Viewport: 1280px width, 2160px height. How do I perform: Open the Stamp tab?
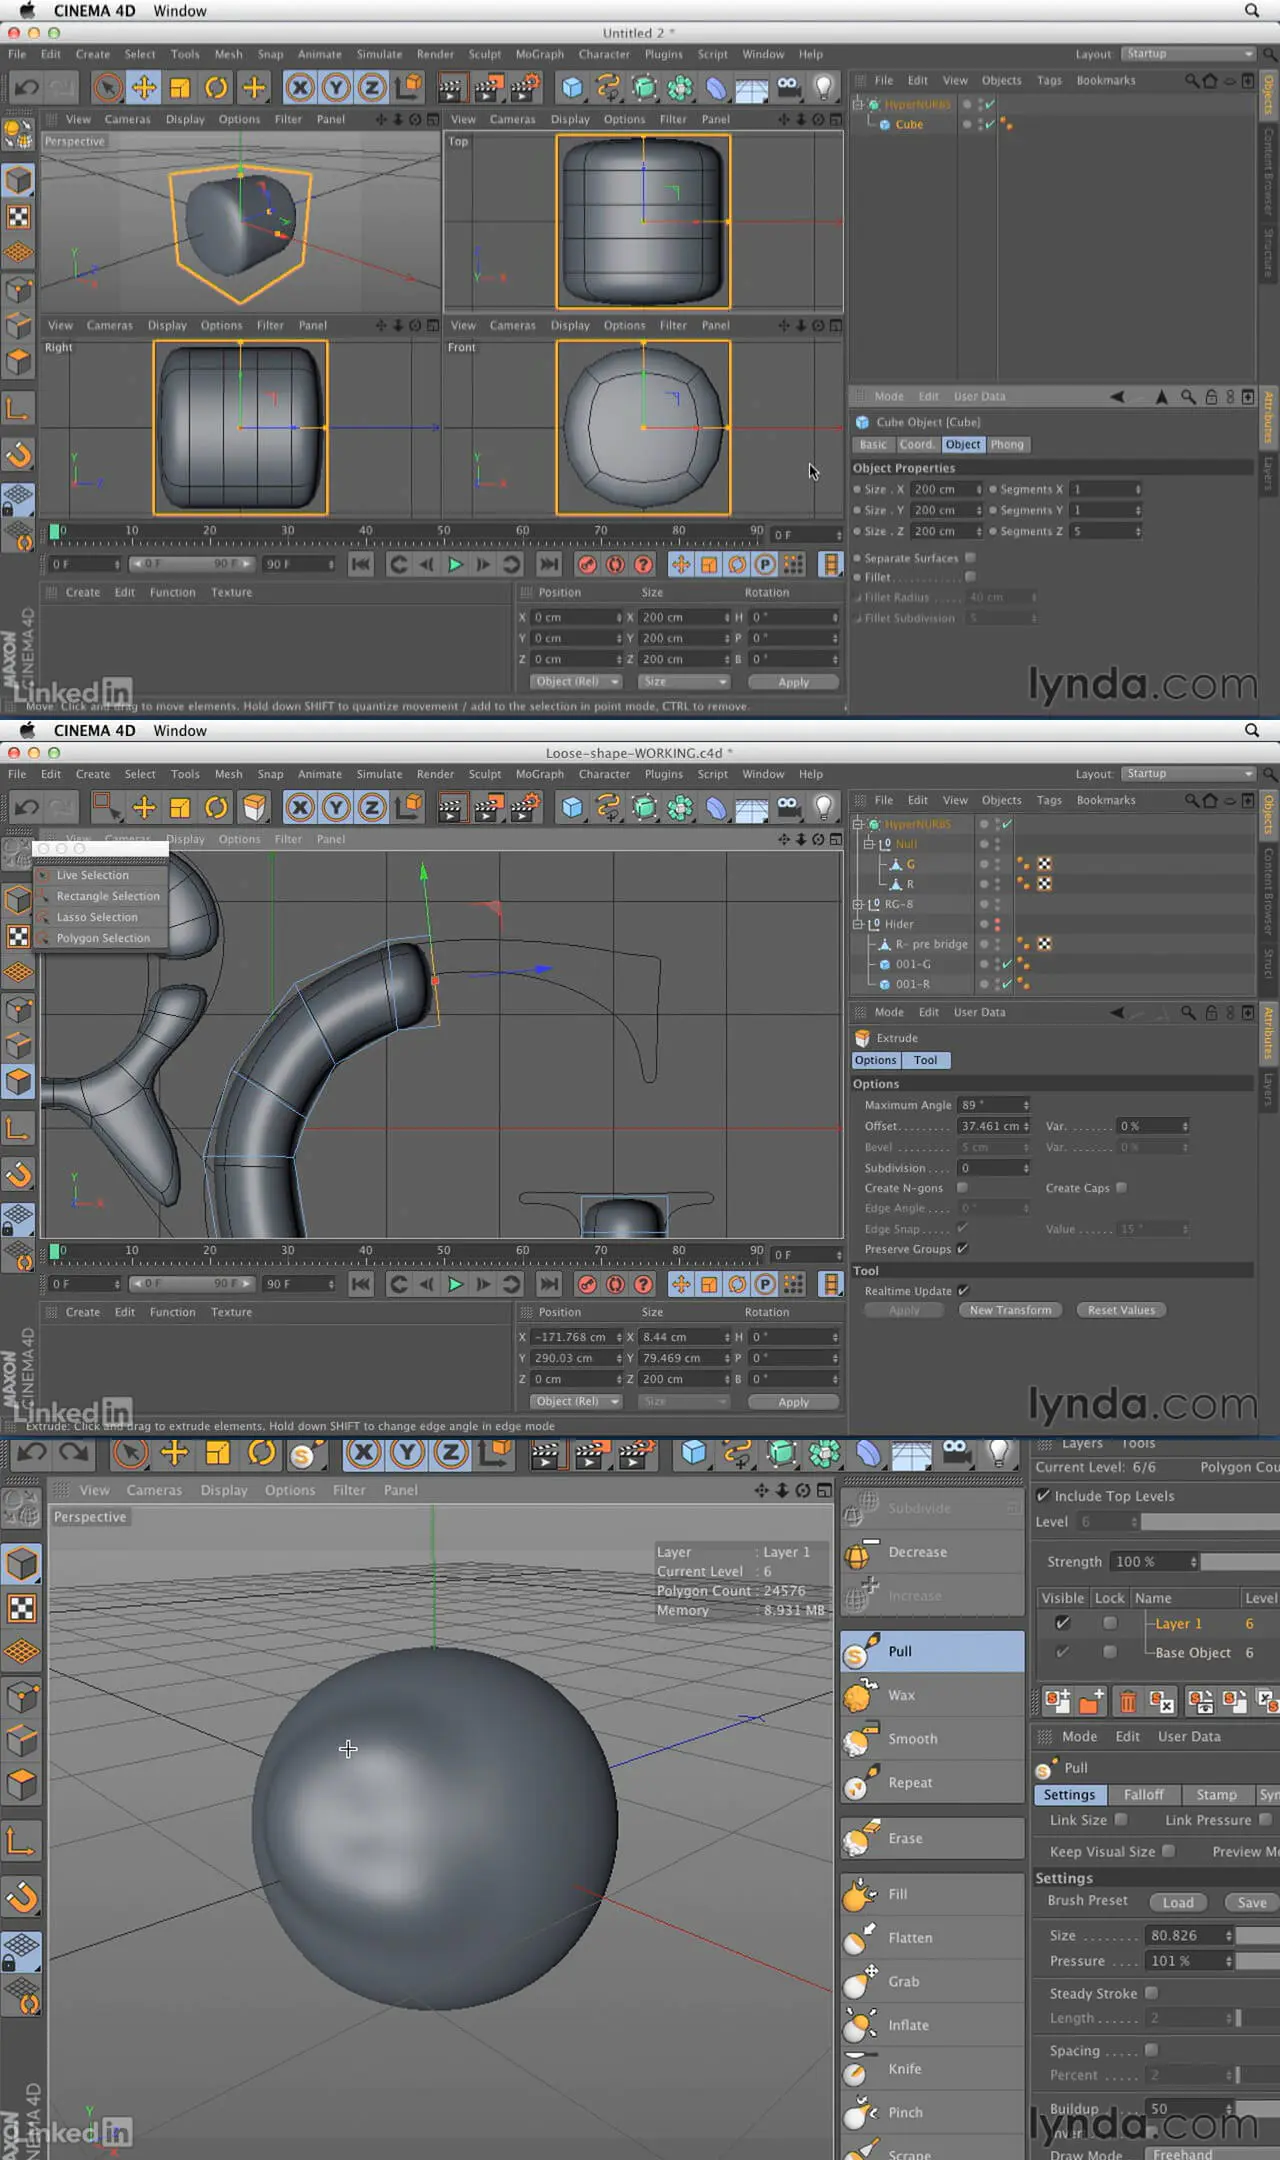click(x=1216, y=1795)
